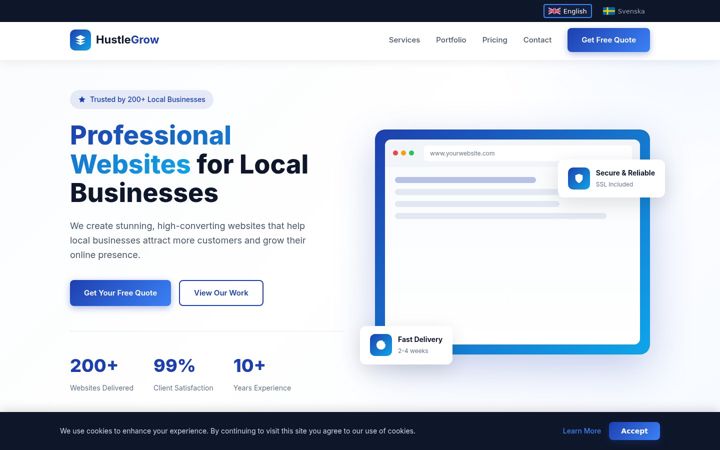Click the Get Free Quote header button
This screenshot has height=450, width=720.
pyautogui.click(x=608, y=40)
